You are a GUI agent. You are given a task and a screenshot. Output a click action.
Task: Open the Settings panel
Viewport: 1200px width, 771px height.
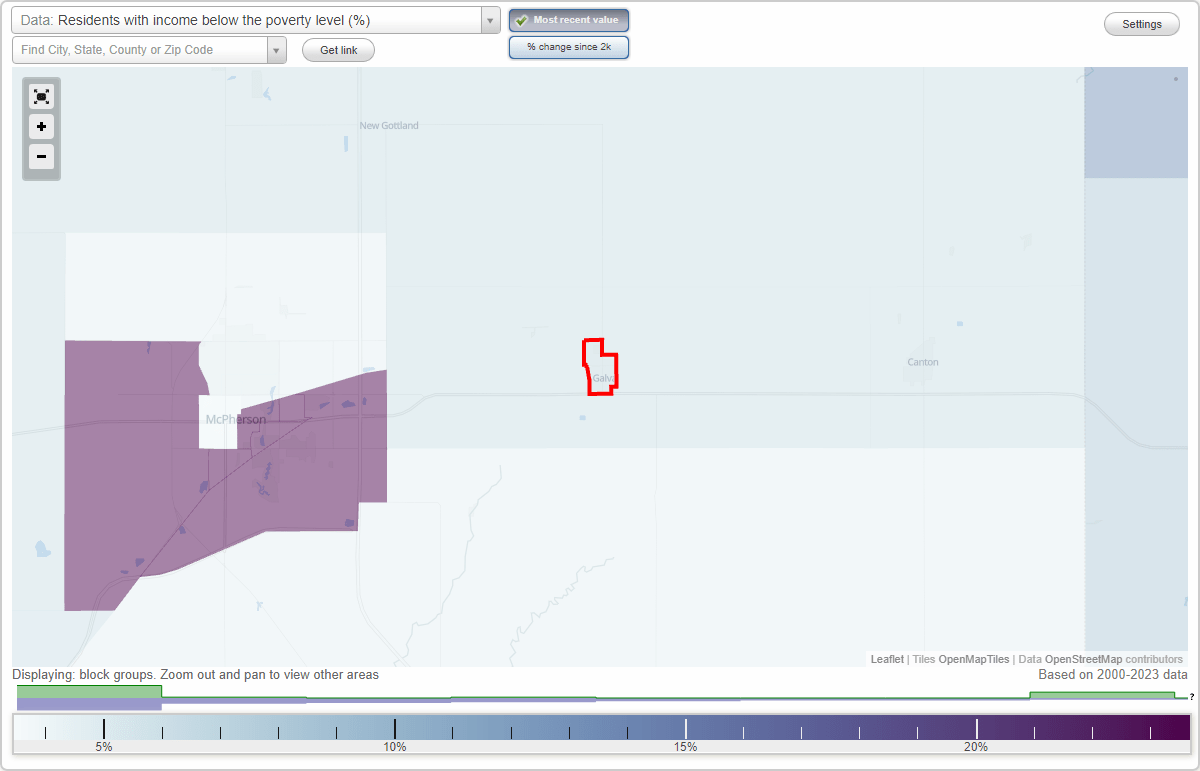[1141, 23]
